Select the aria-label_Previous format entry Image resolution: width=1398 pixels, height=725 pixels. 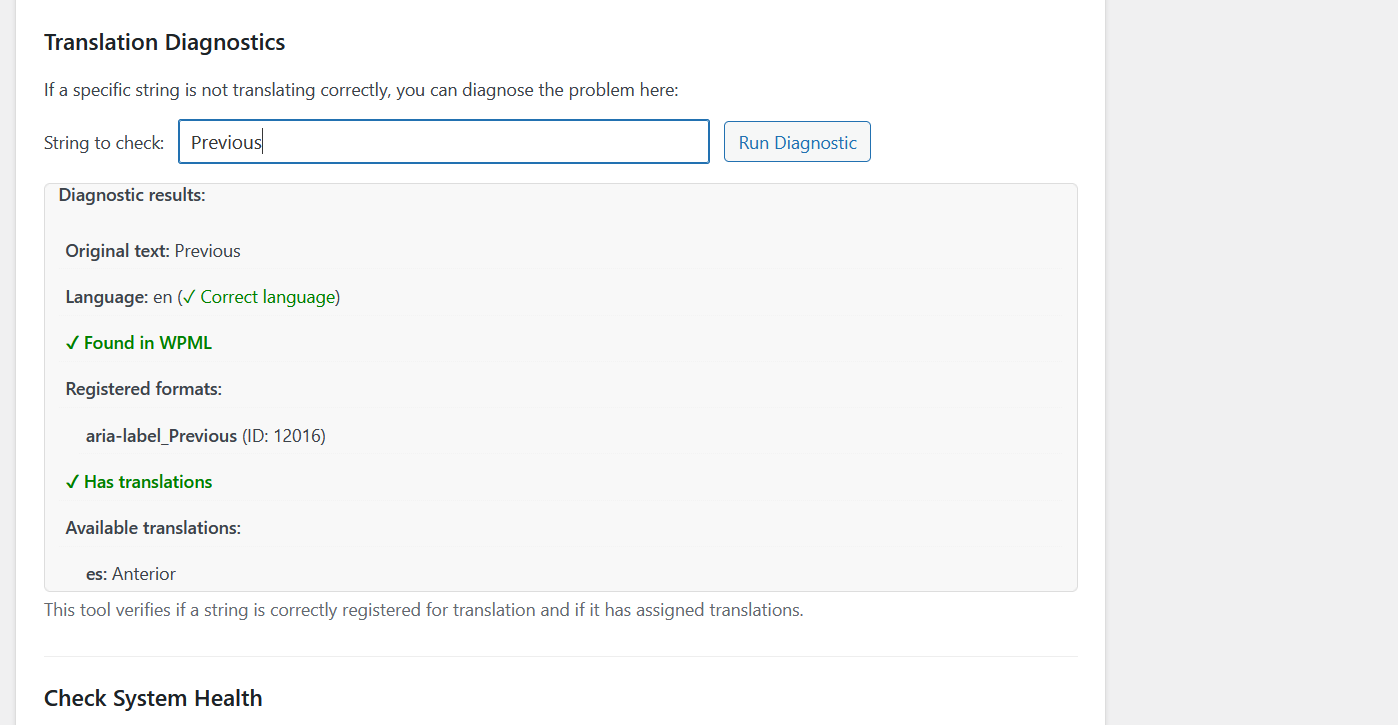[x=161, y=436]
